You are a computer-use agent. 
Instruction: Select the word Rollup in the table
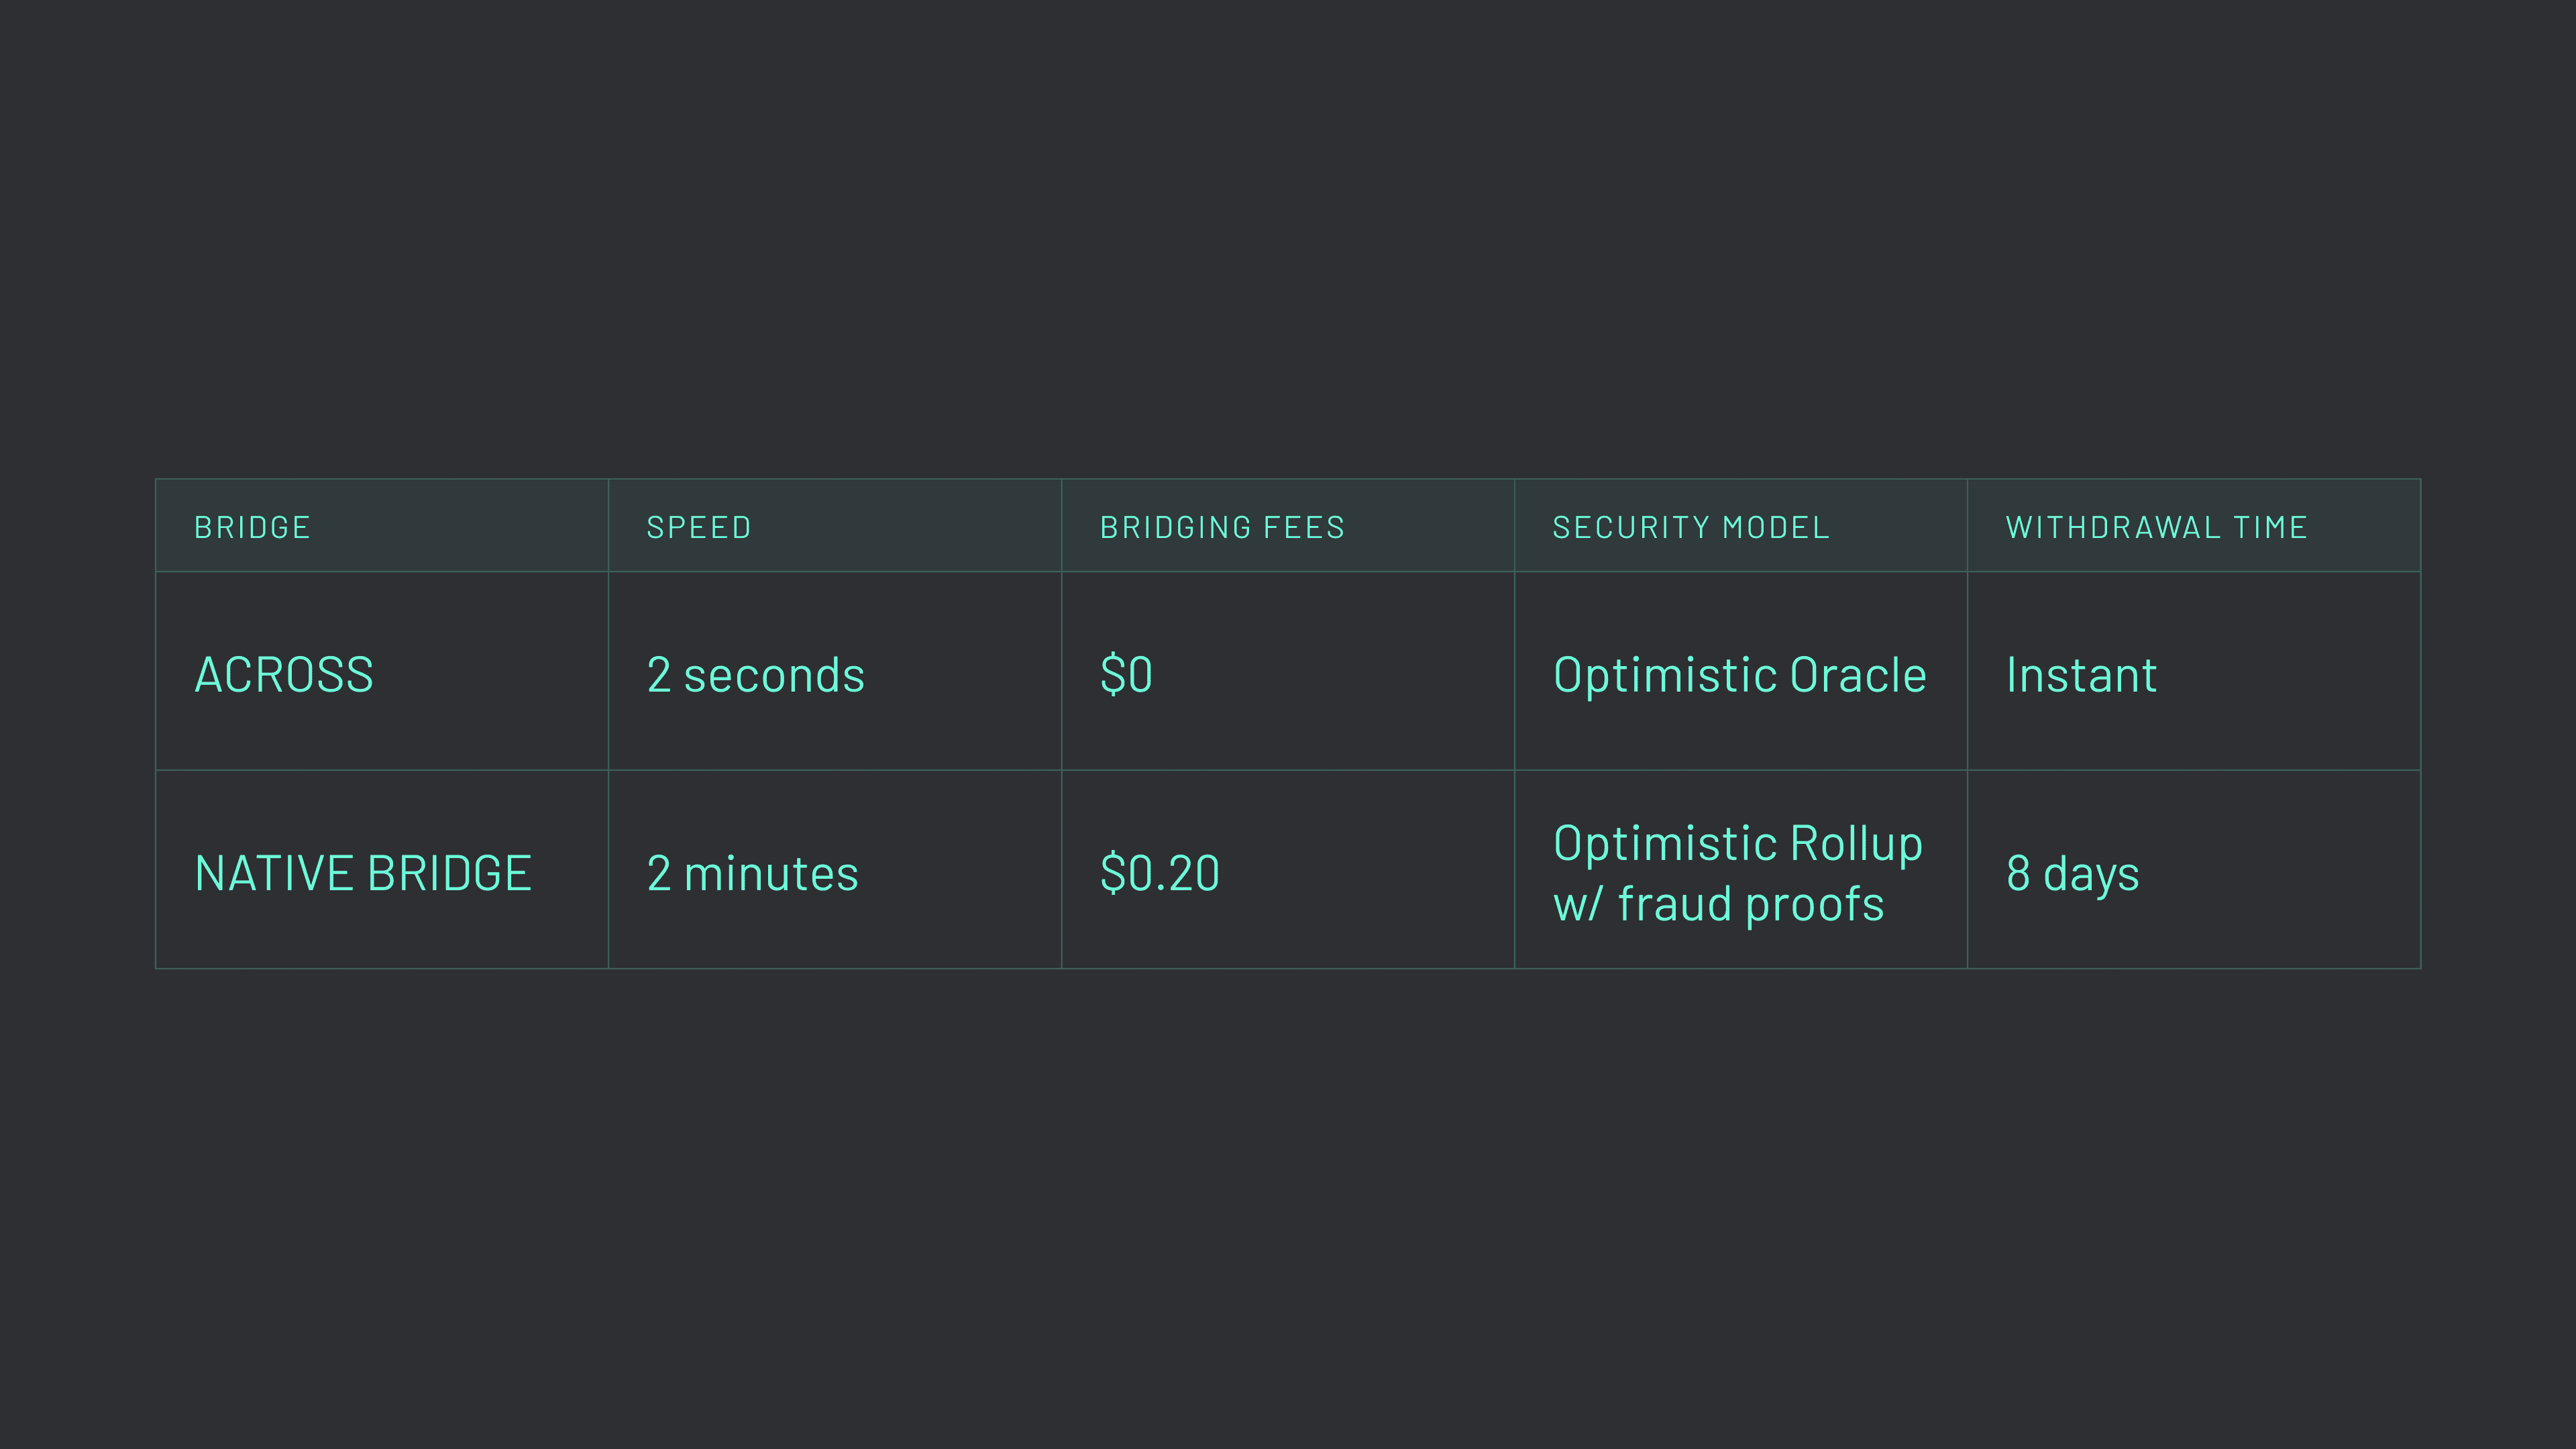pos(1856,843)
